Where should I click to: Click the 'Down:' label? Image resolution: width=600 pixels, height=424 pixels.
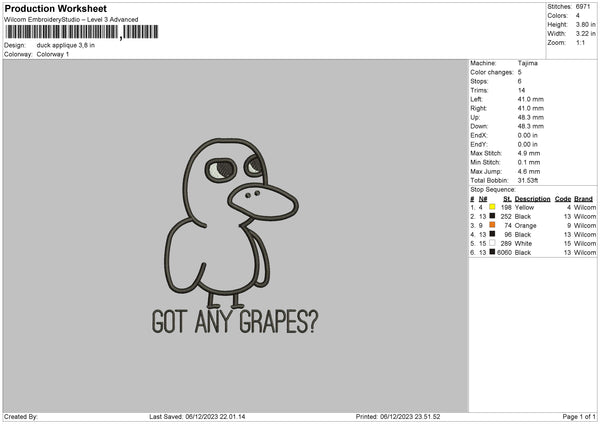coord(479,126)
